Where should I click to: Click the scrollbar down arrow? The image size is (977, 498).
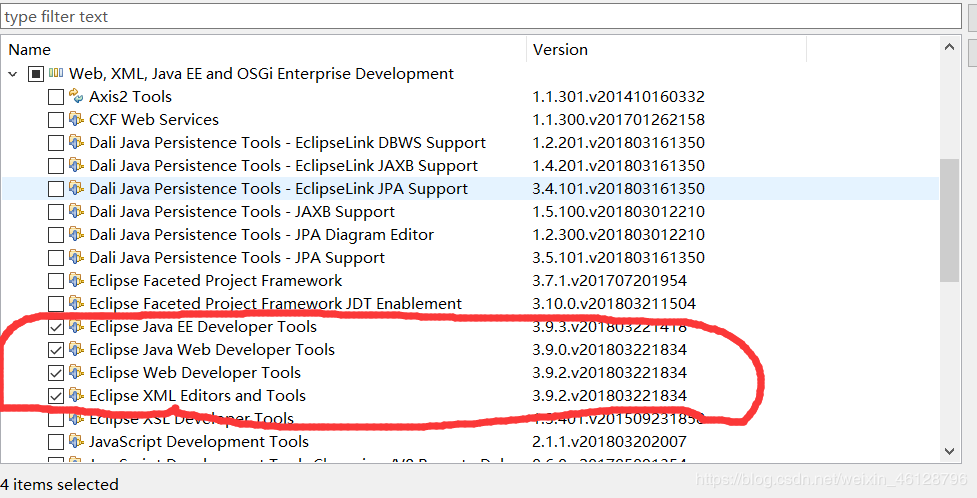949,451
